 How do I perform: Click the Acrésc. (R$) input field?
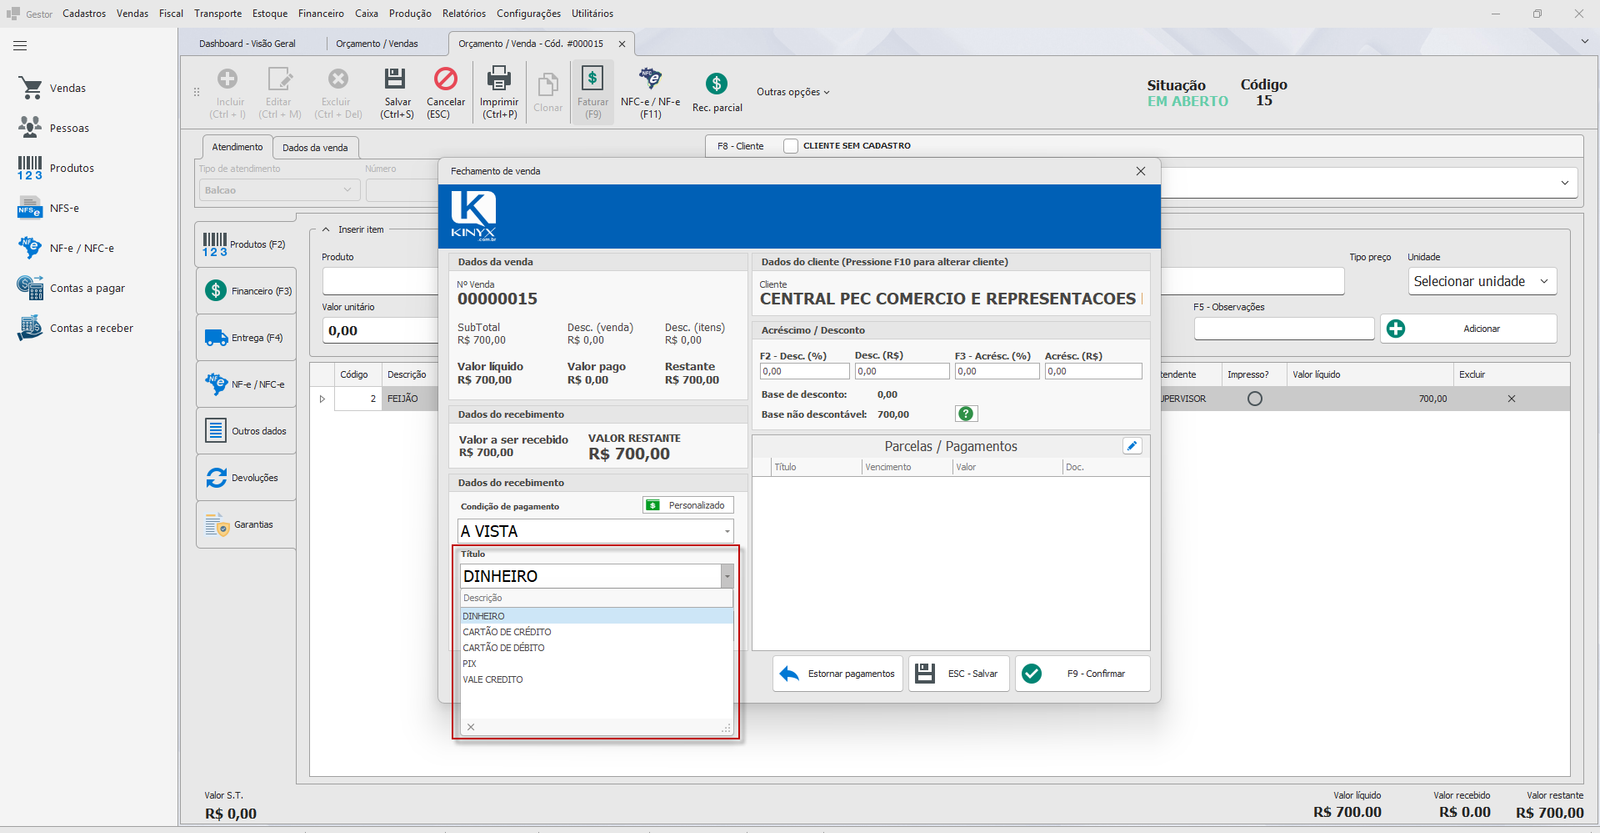pyautogui.click(x=1093, y=371)
